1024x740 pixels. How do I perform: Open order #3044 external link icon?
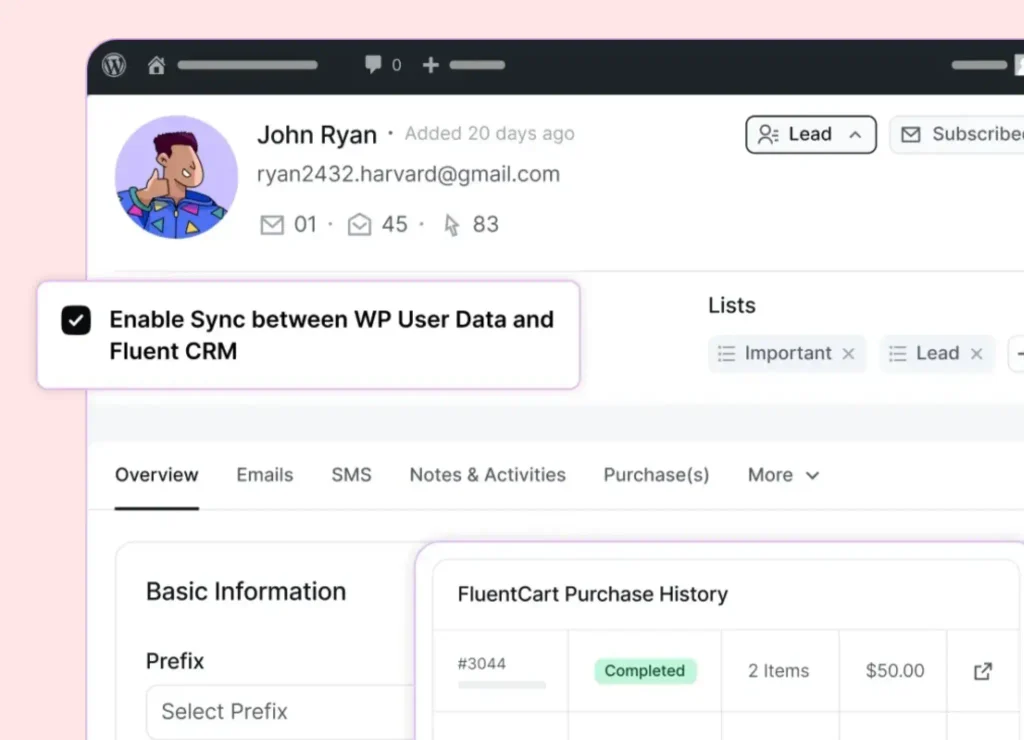click(983, 671)
